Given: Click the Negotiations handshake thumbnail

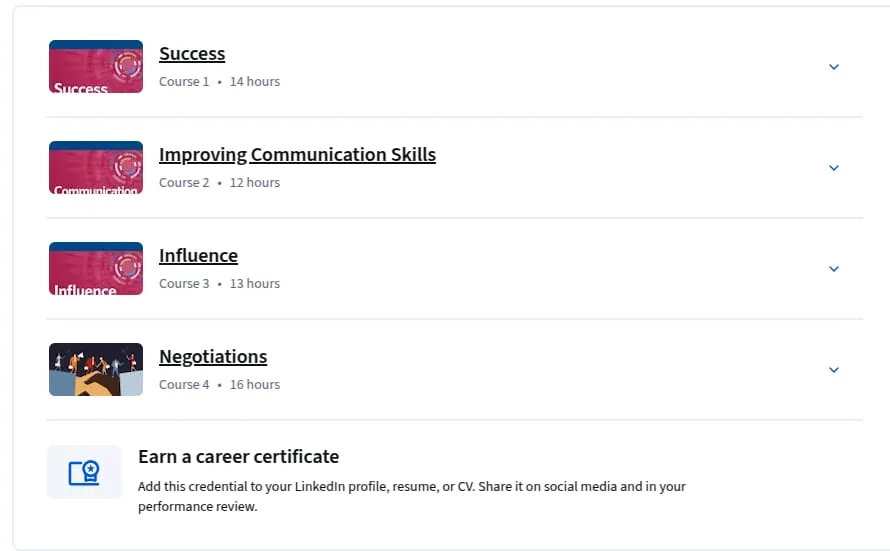Looking at the screenshot, I should [96, 369].
